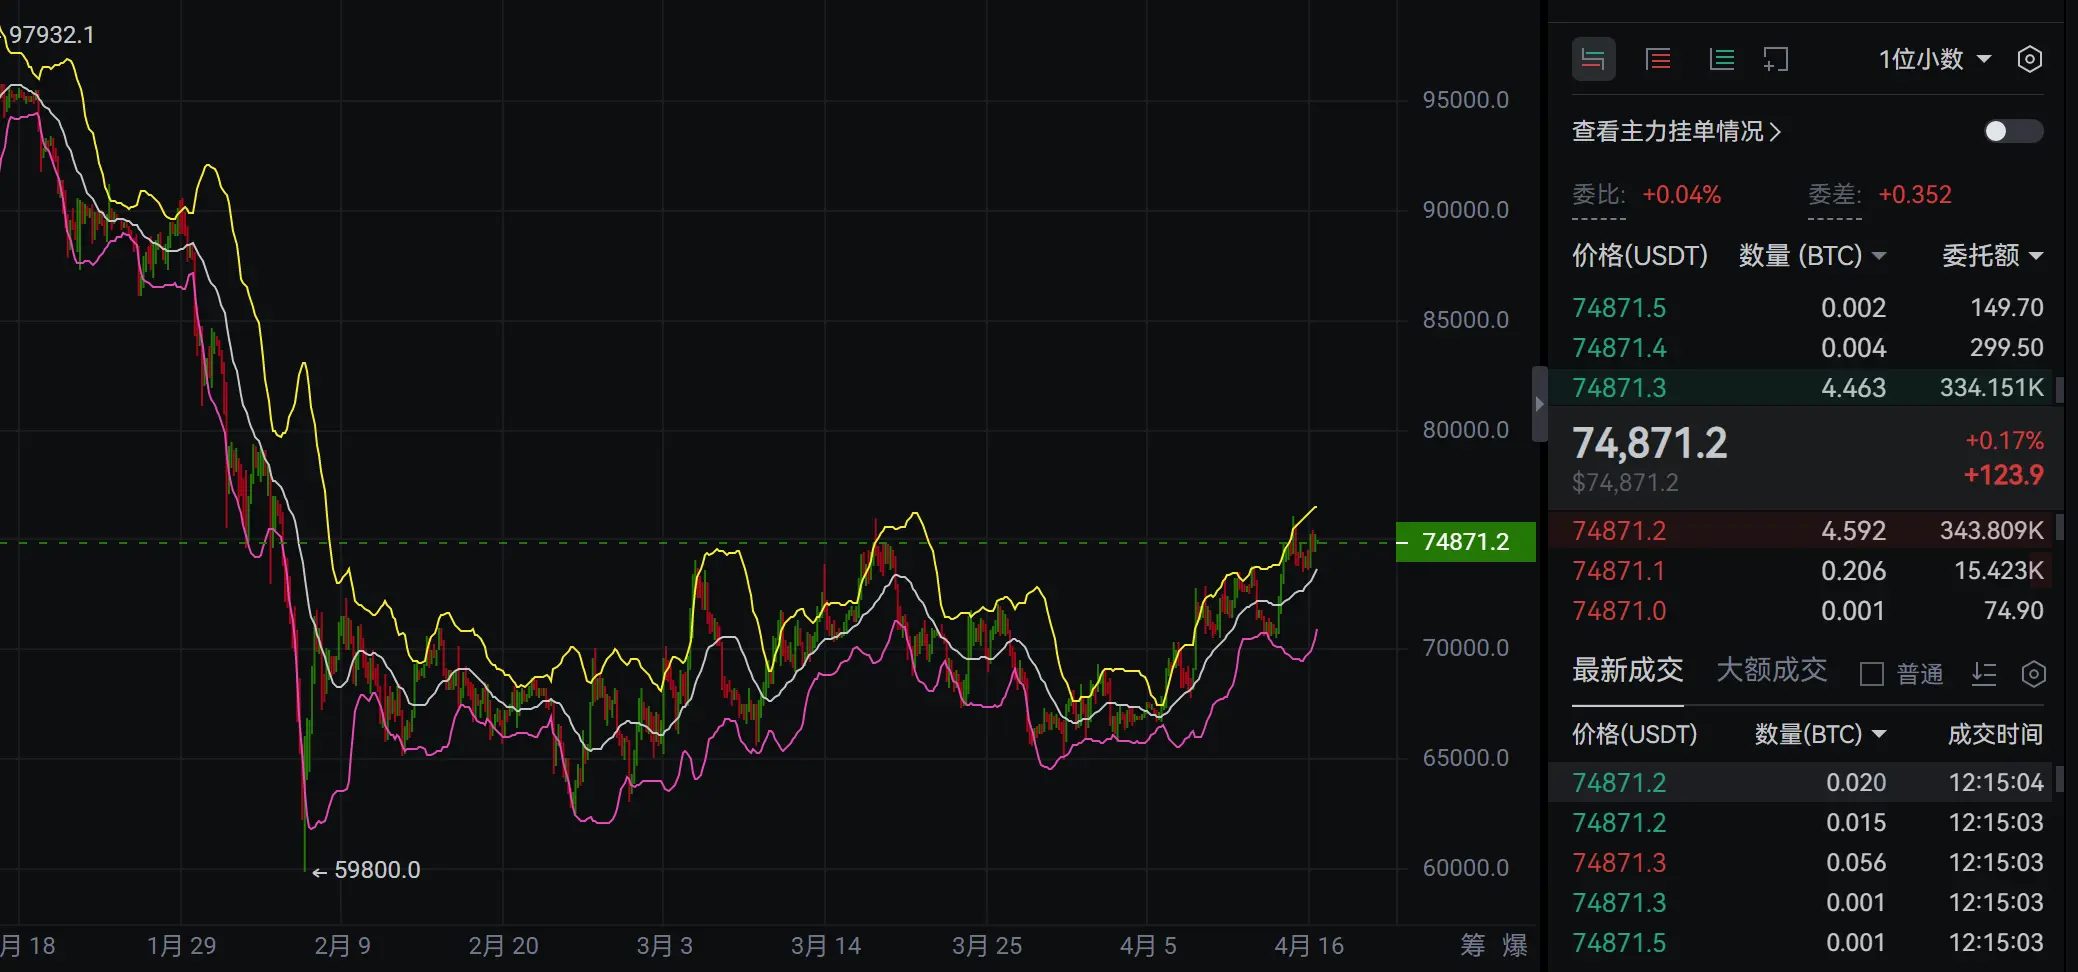Select bid price 74871.1 in order book

[1619, 571]
